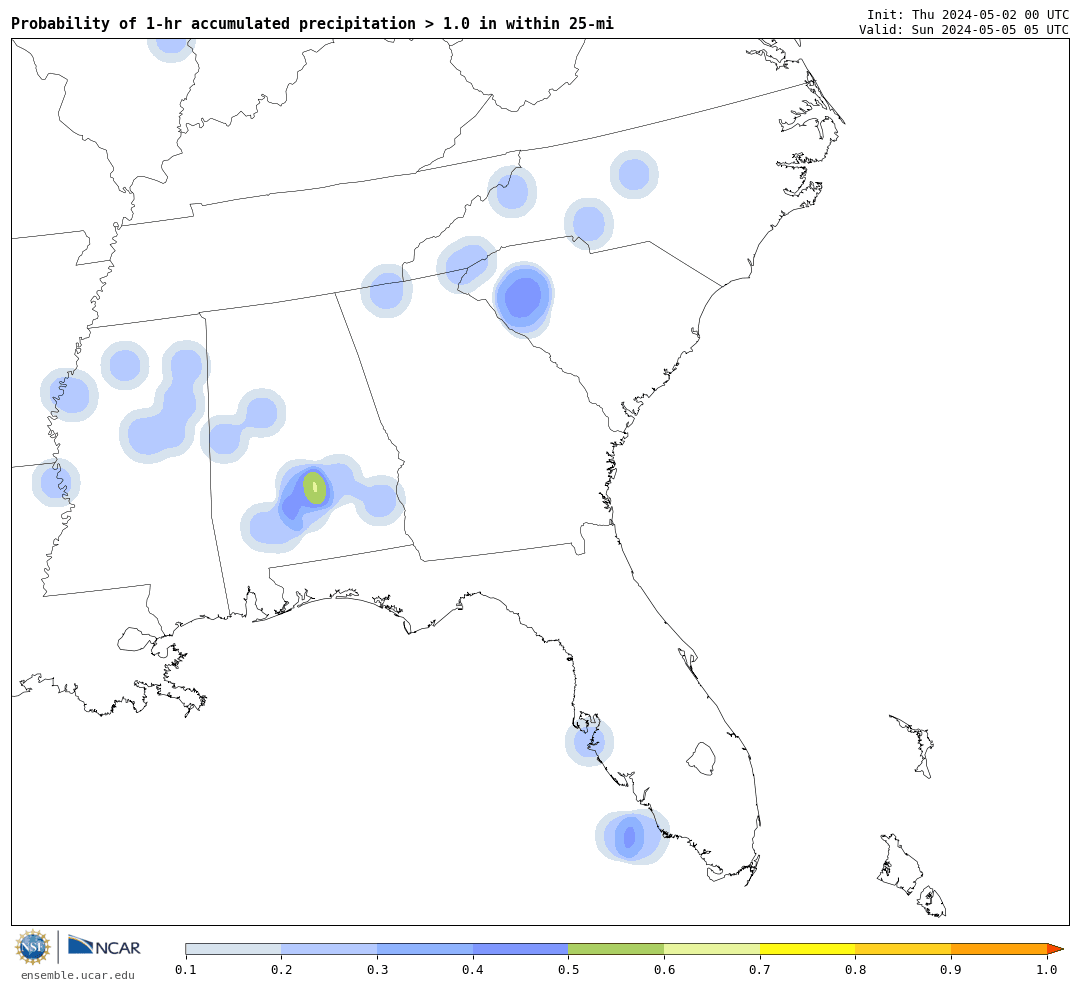Click the 0.5–0.6 green colorbar segment
The width and height of the screenshot is (1080, 988).
[x=616, y=949]
